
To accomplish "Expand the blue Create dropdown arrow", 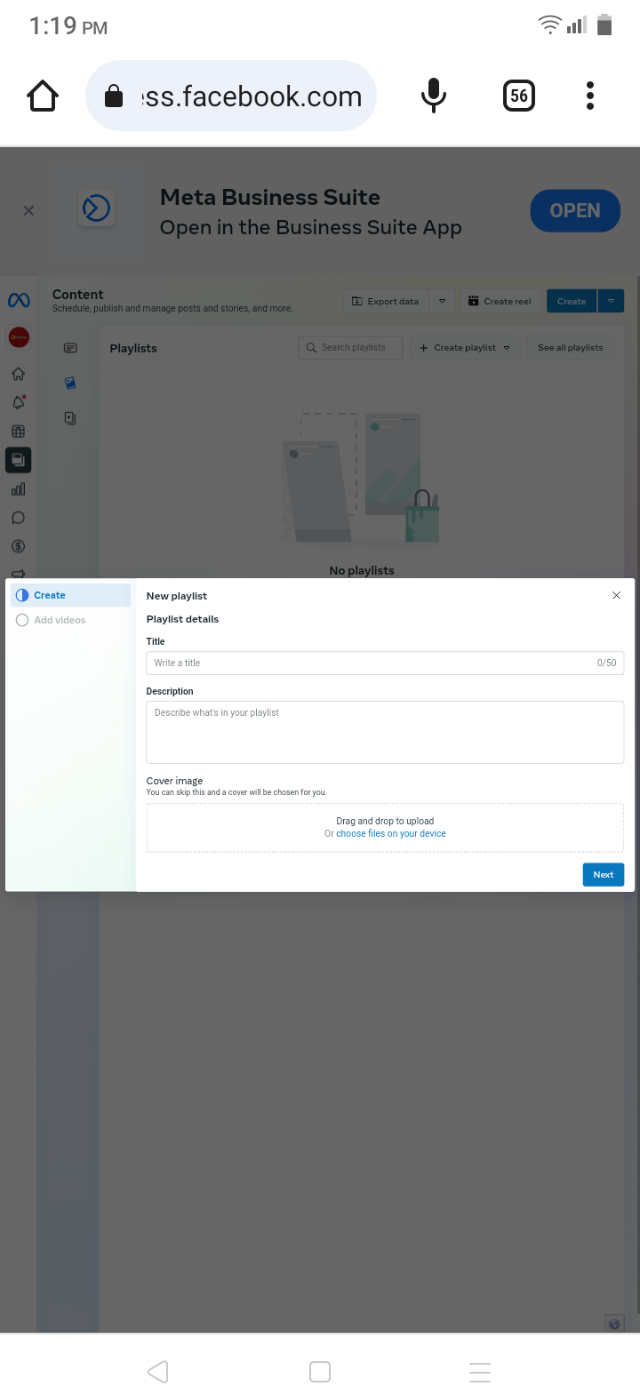I will tap(611, 301).
